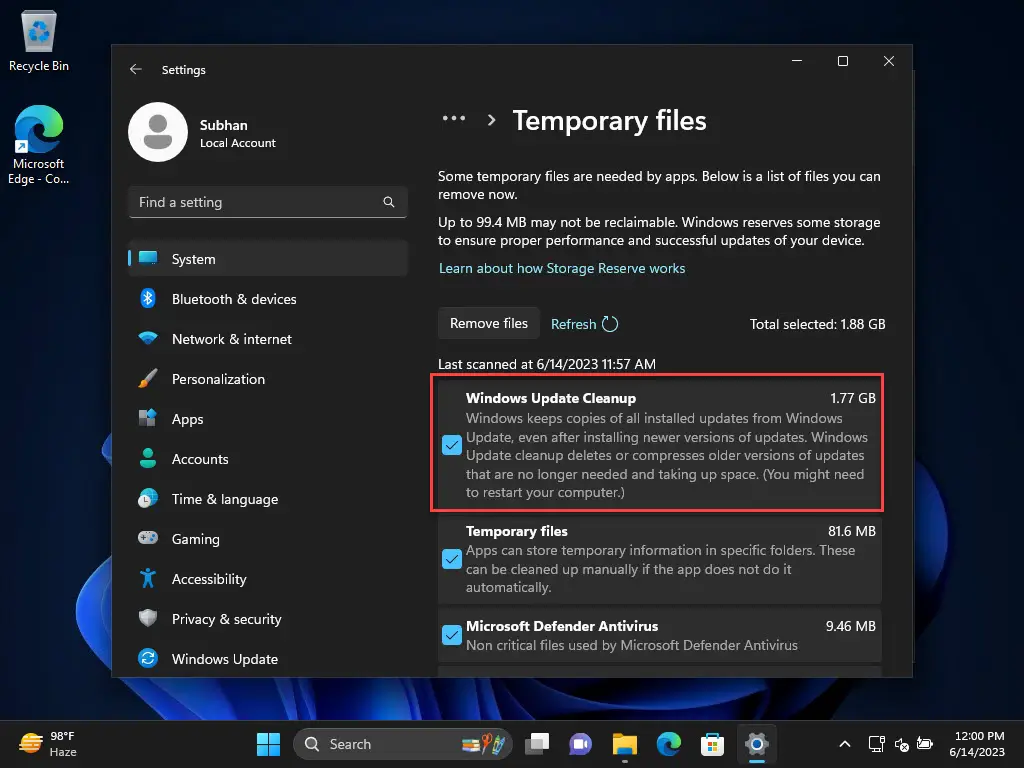Open the Windows Start menu
This screenshot has width=1024, height=768.
coord(268,744)
